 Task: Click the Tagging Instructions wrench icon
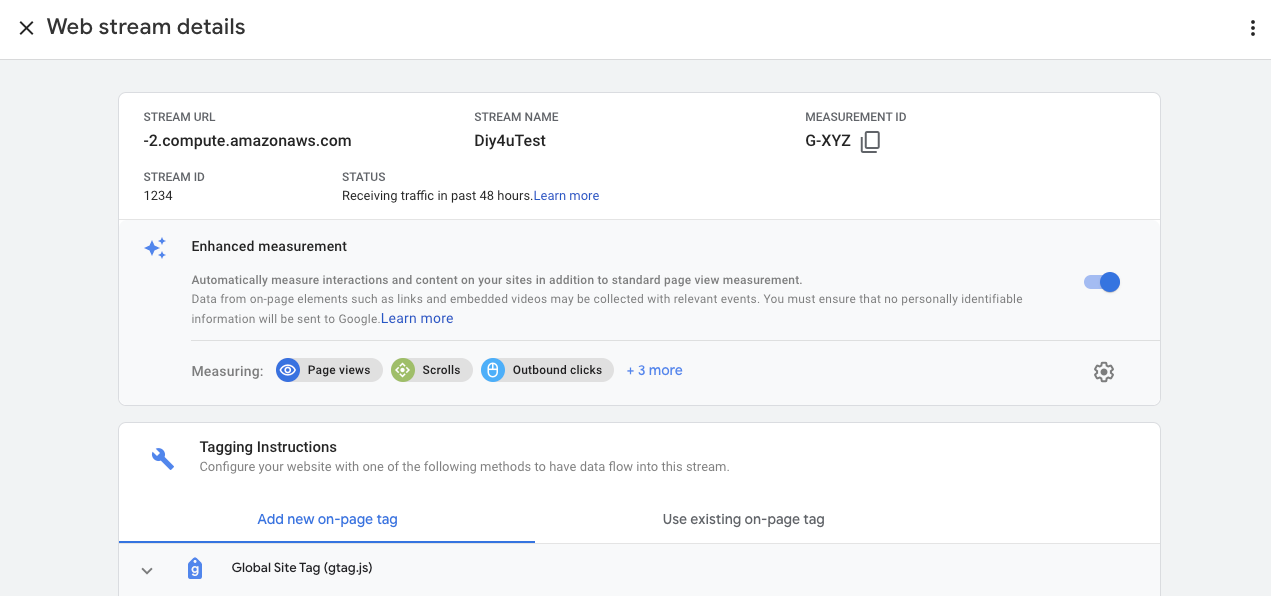pyautogui.click(x=162, y=458)
